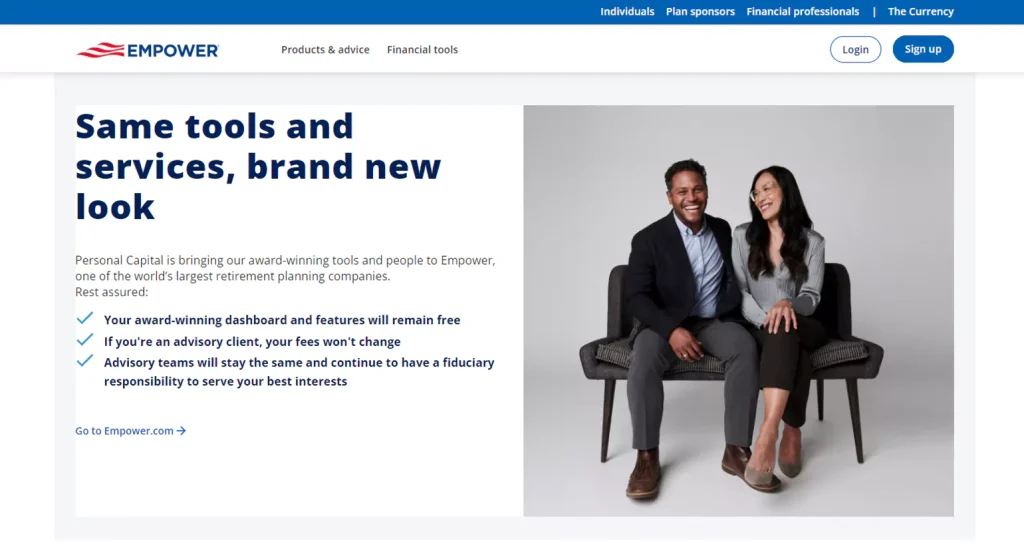The height and width of the screenshot is (559, 1024).
Task: Click the "fiduciary responsibility" bullet text
Action: tap(299, 372)
